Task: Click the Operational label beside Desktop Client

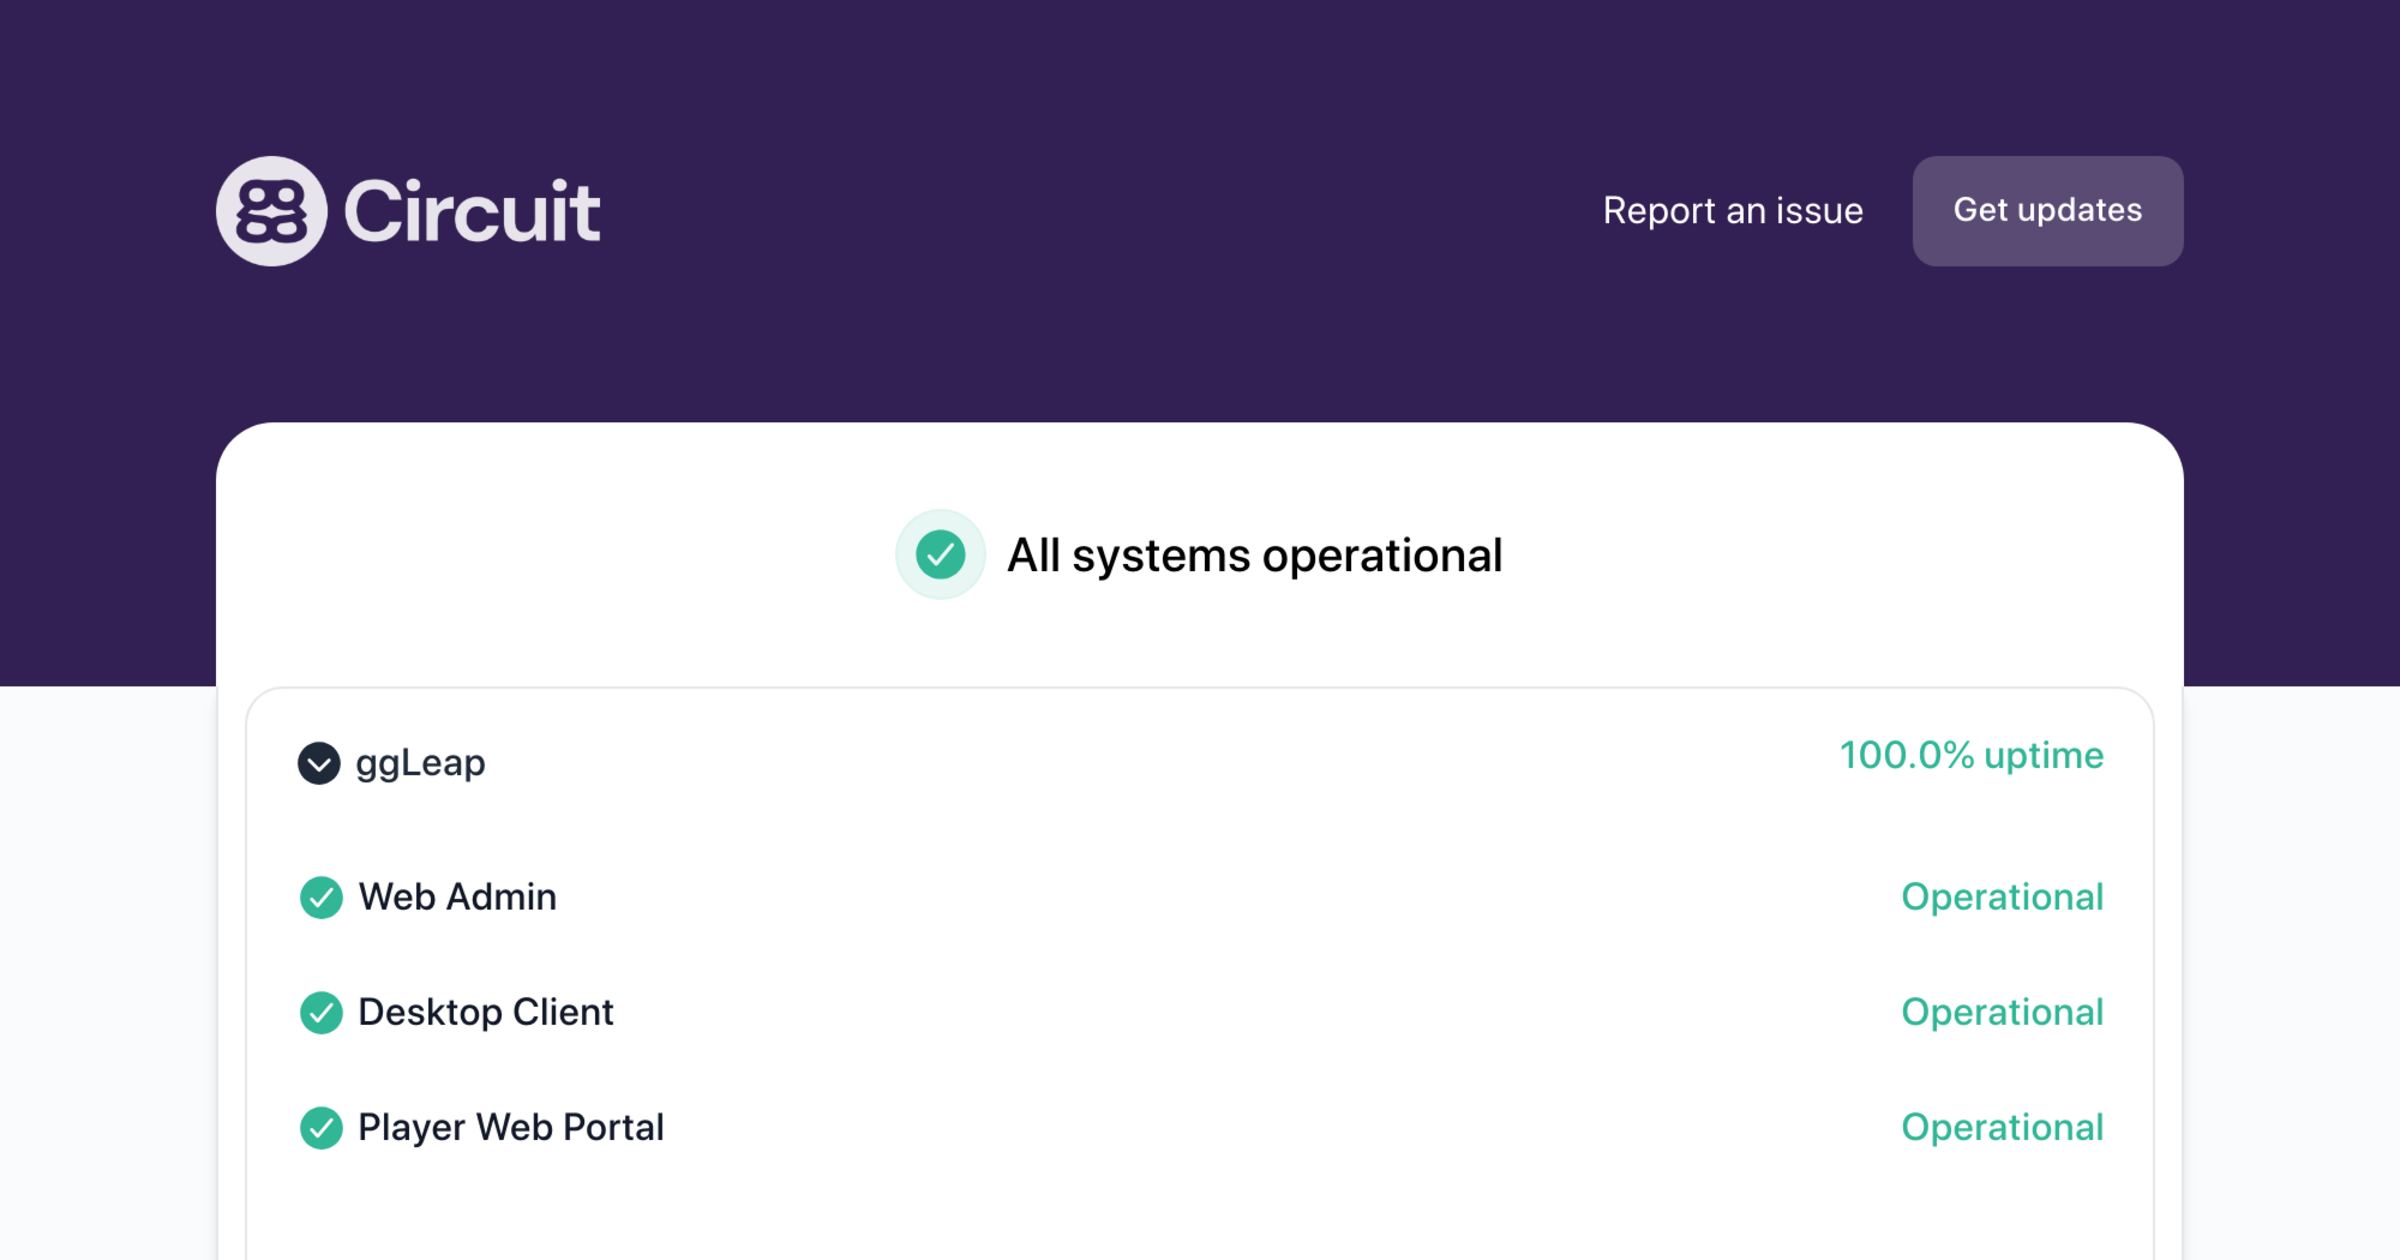Action: pyautogui.click(x=2003, y=1013)
